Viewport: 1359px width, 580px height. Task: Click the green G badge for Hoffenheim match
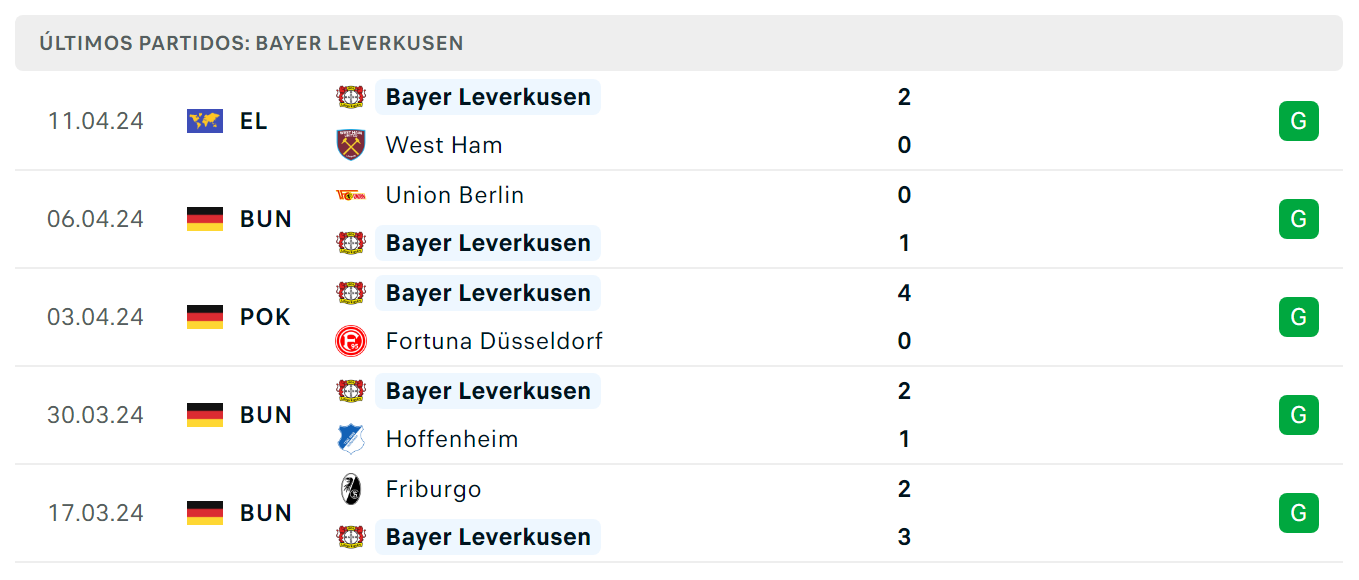point(1299,415)
